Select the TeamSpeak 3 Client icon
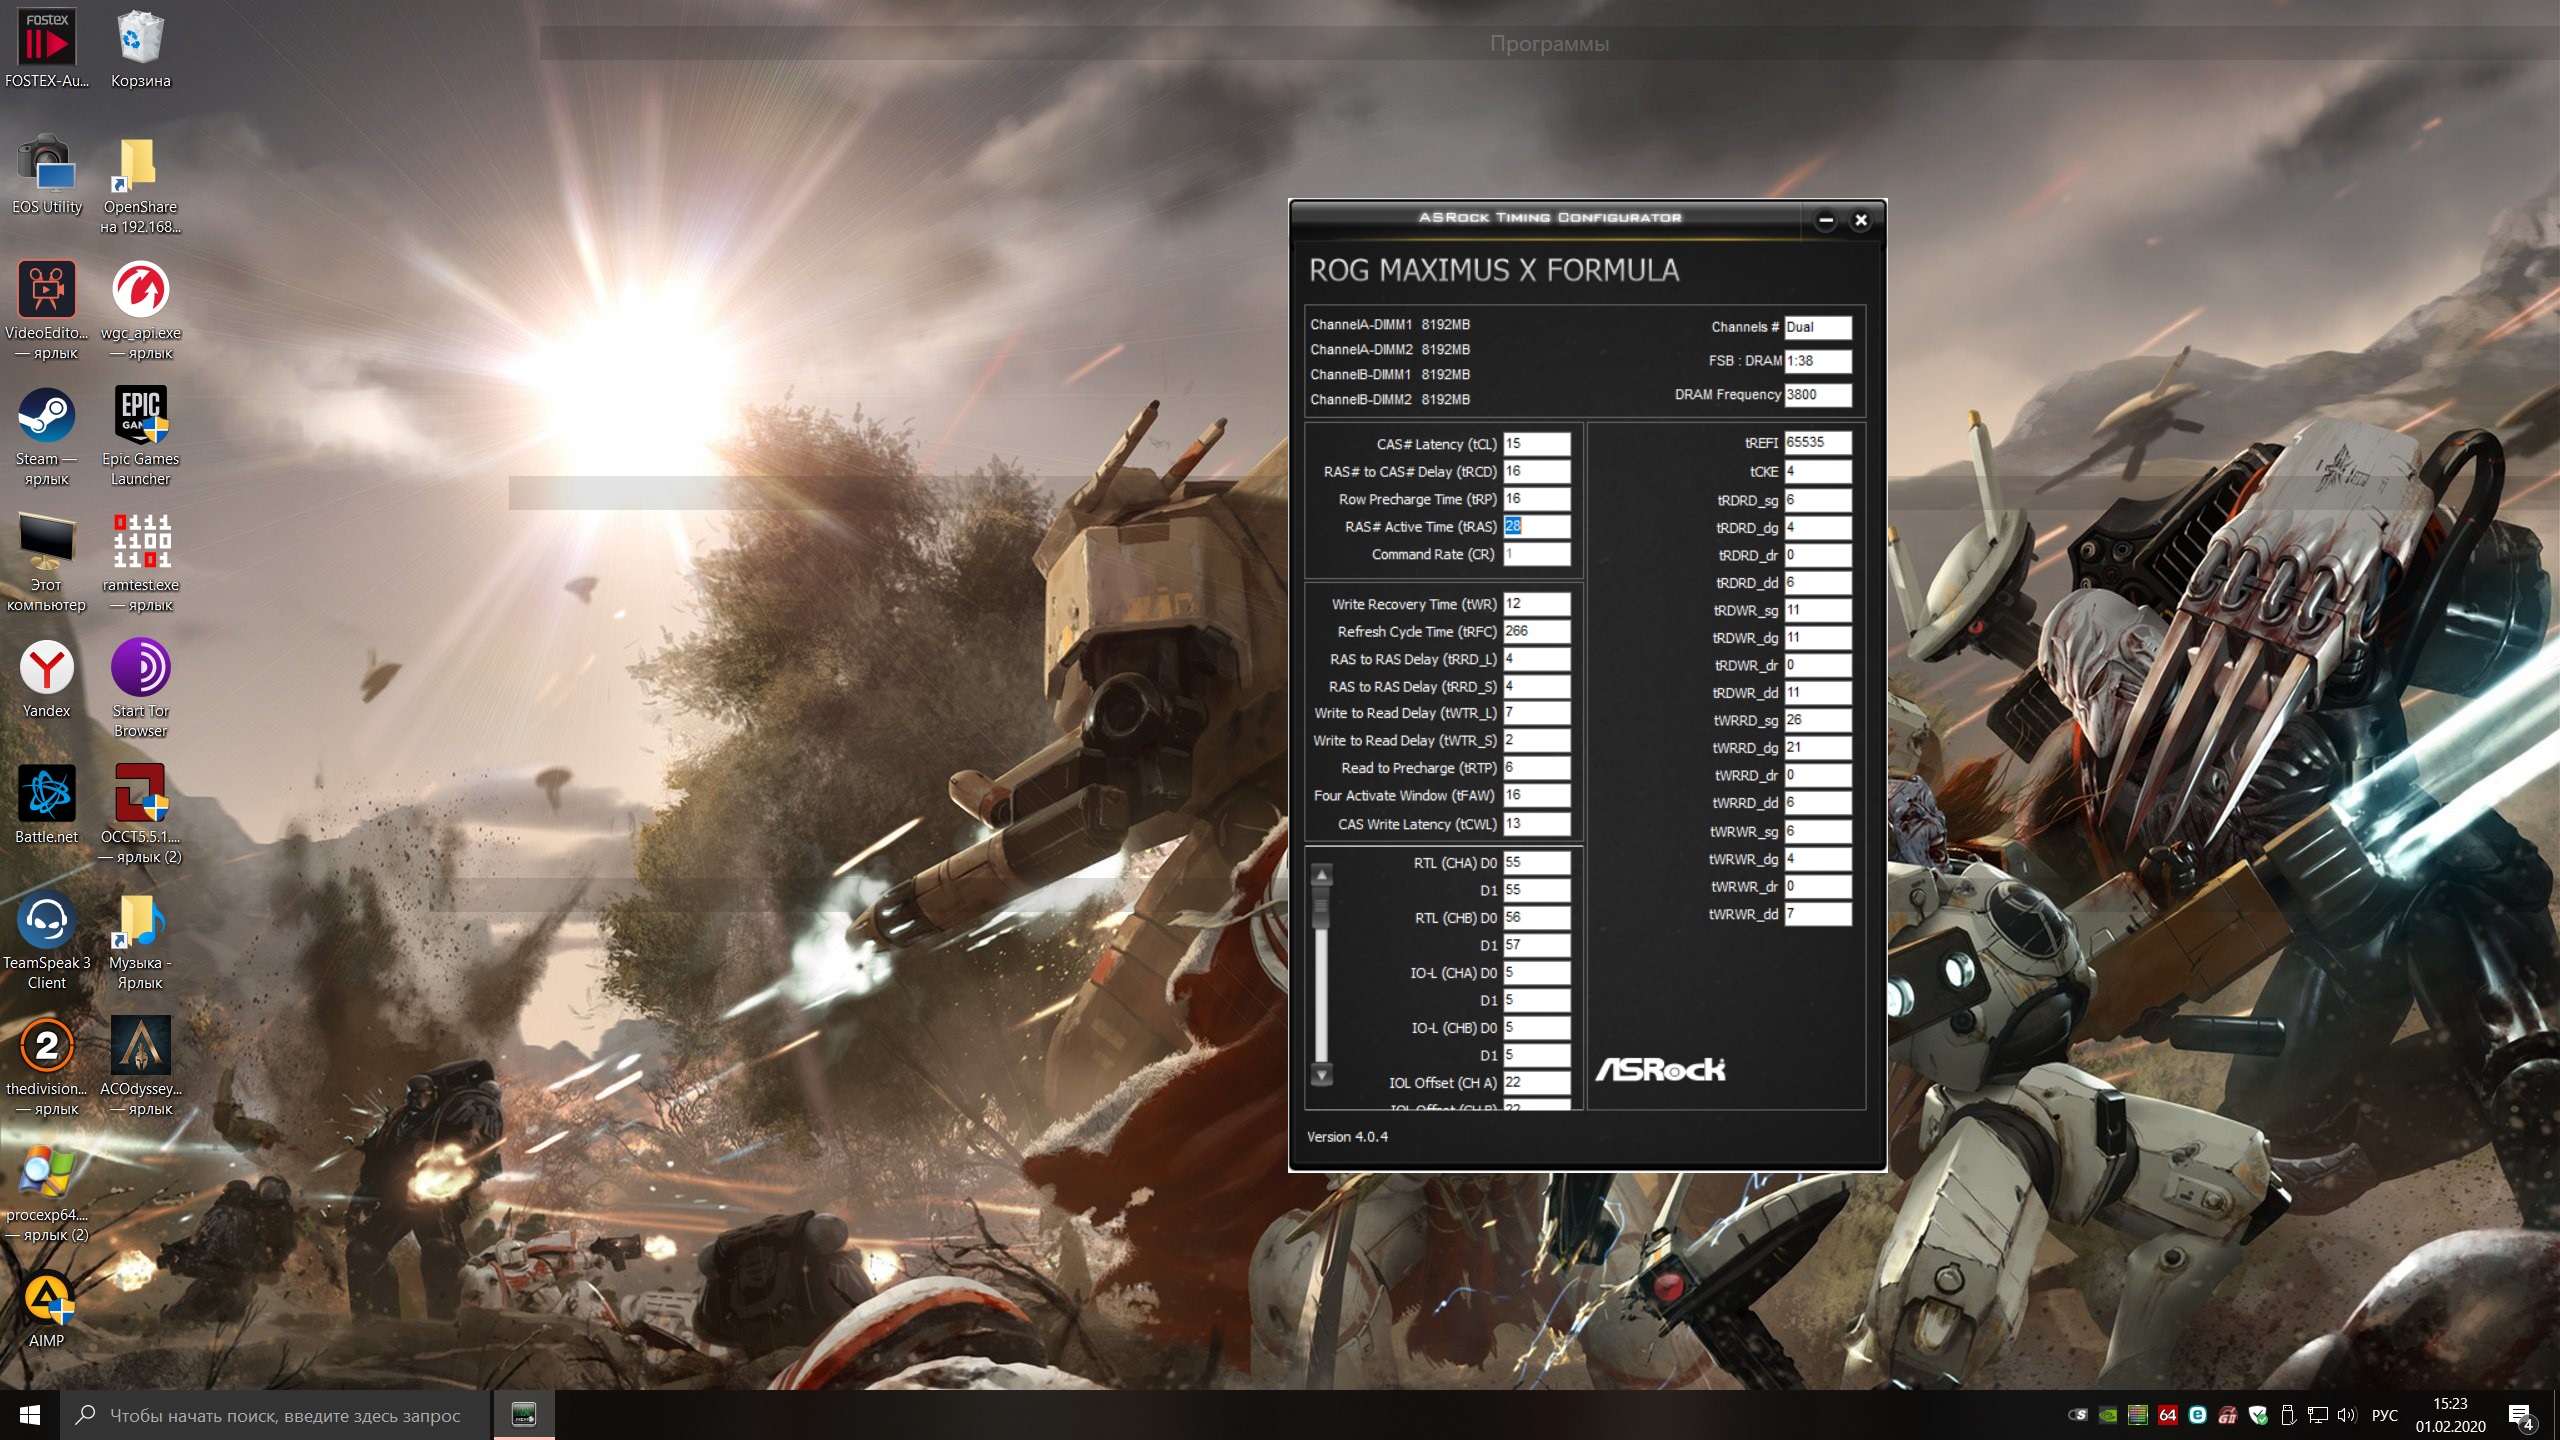The image size is (2560, 1440). pyautogui.click(x=46, y=920)
